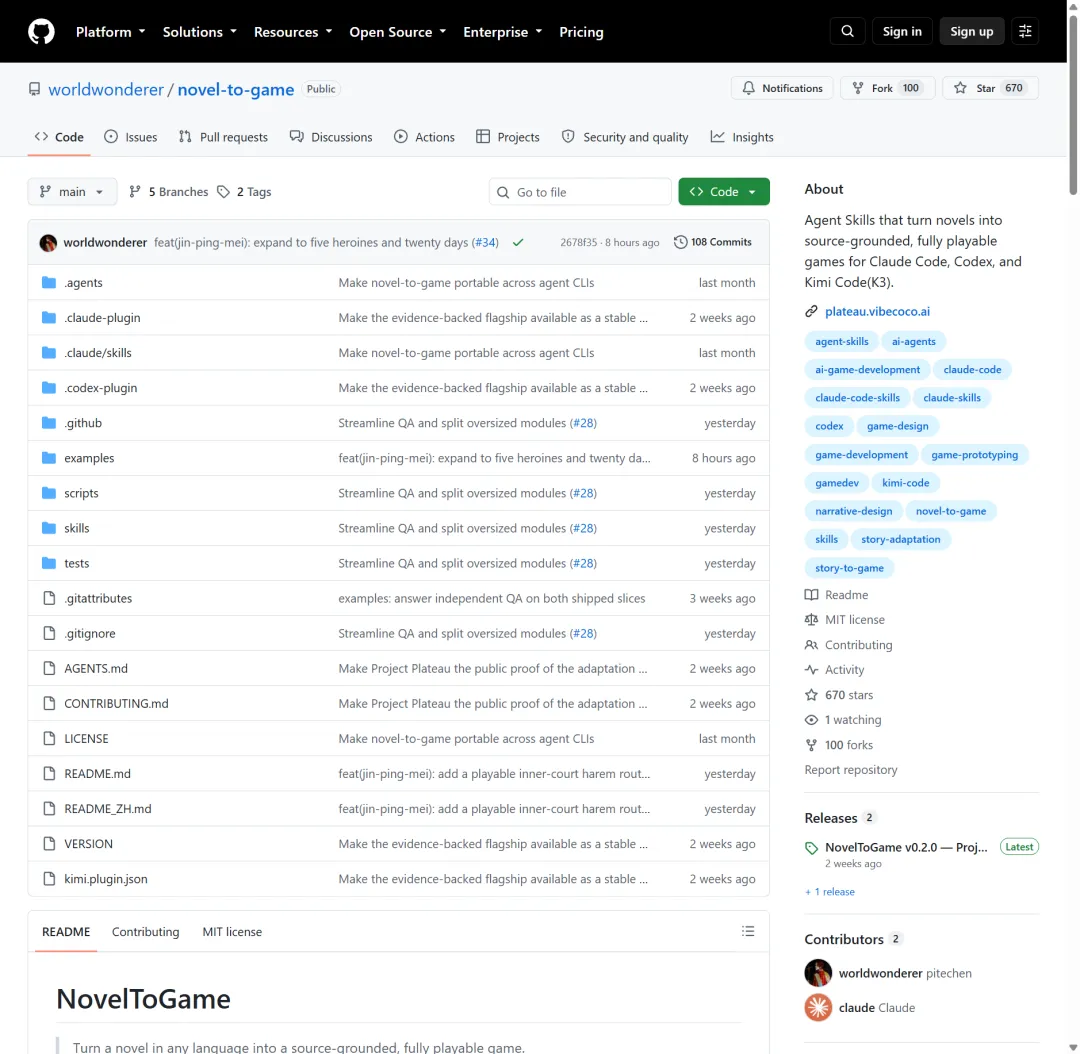Select the claude-code topic tag
Screen dimensions: 1080x1054
tap(972, 369)
